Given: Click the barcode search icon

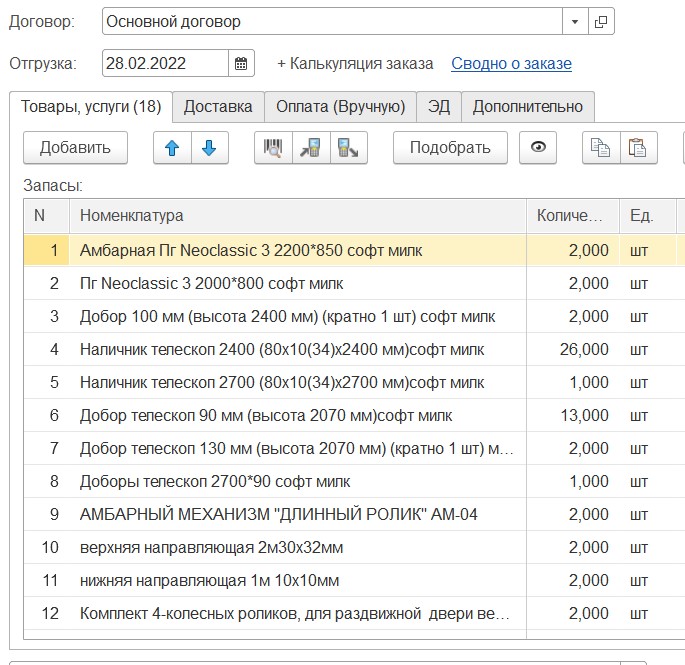Looking at the screenshot, I should 273,148.
